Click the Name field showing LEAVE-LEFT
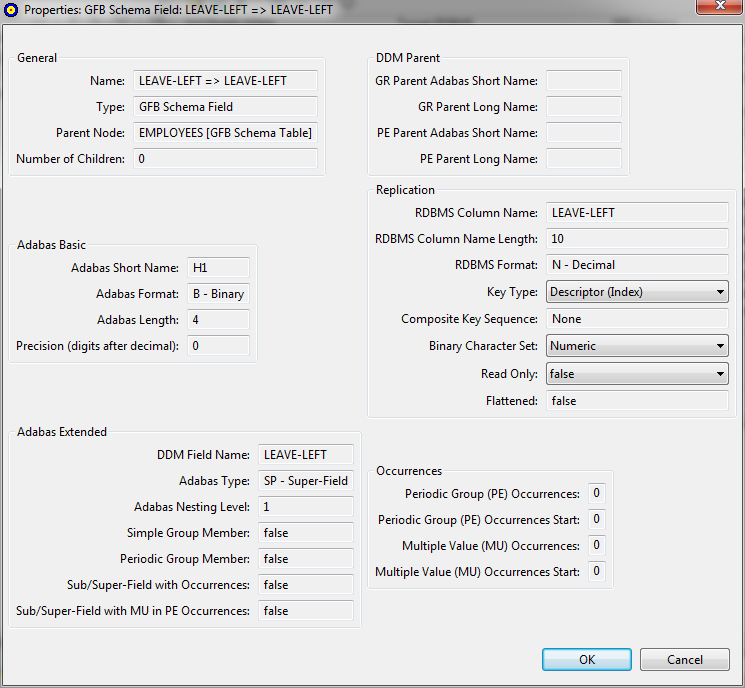Viewport: 745px width, 688px height. tap(225, 81)
